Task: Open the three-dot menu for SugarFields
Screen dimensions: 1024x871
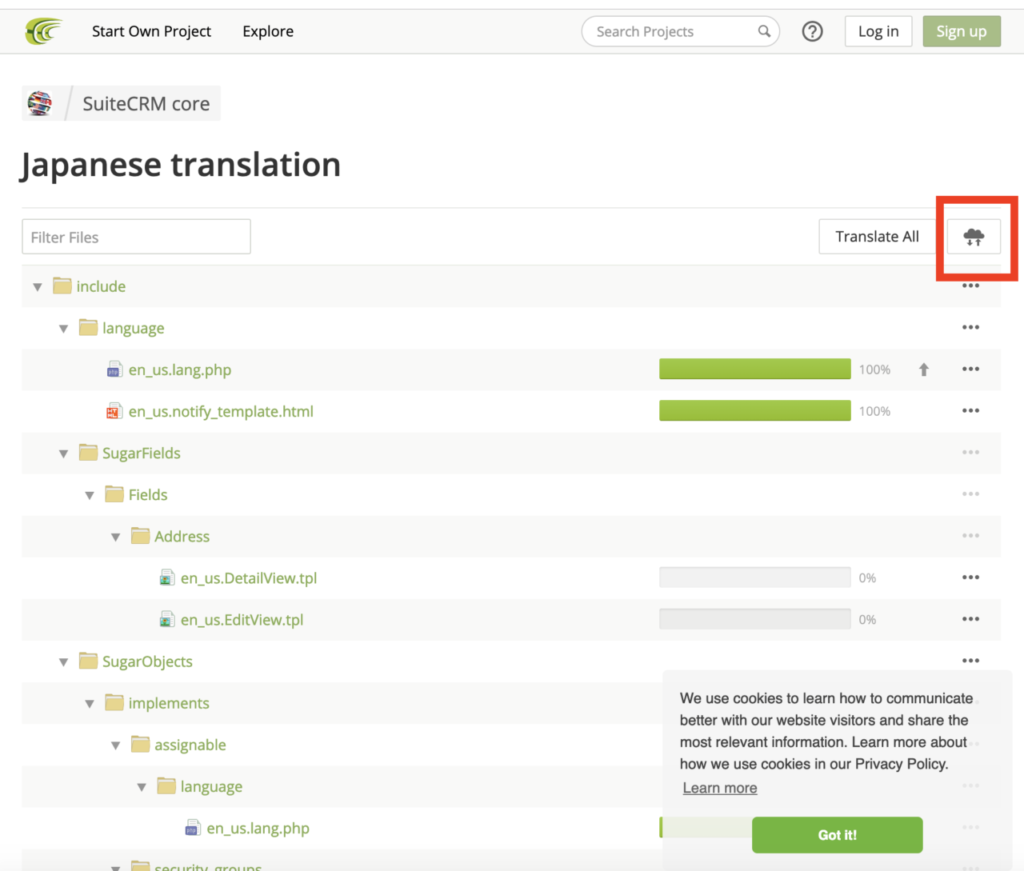Action: [970, 452]
